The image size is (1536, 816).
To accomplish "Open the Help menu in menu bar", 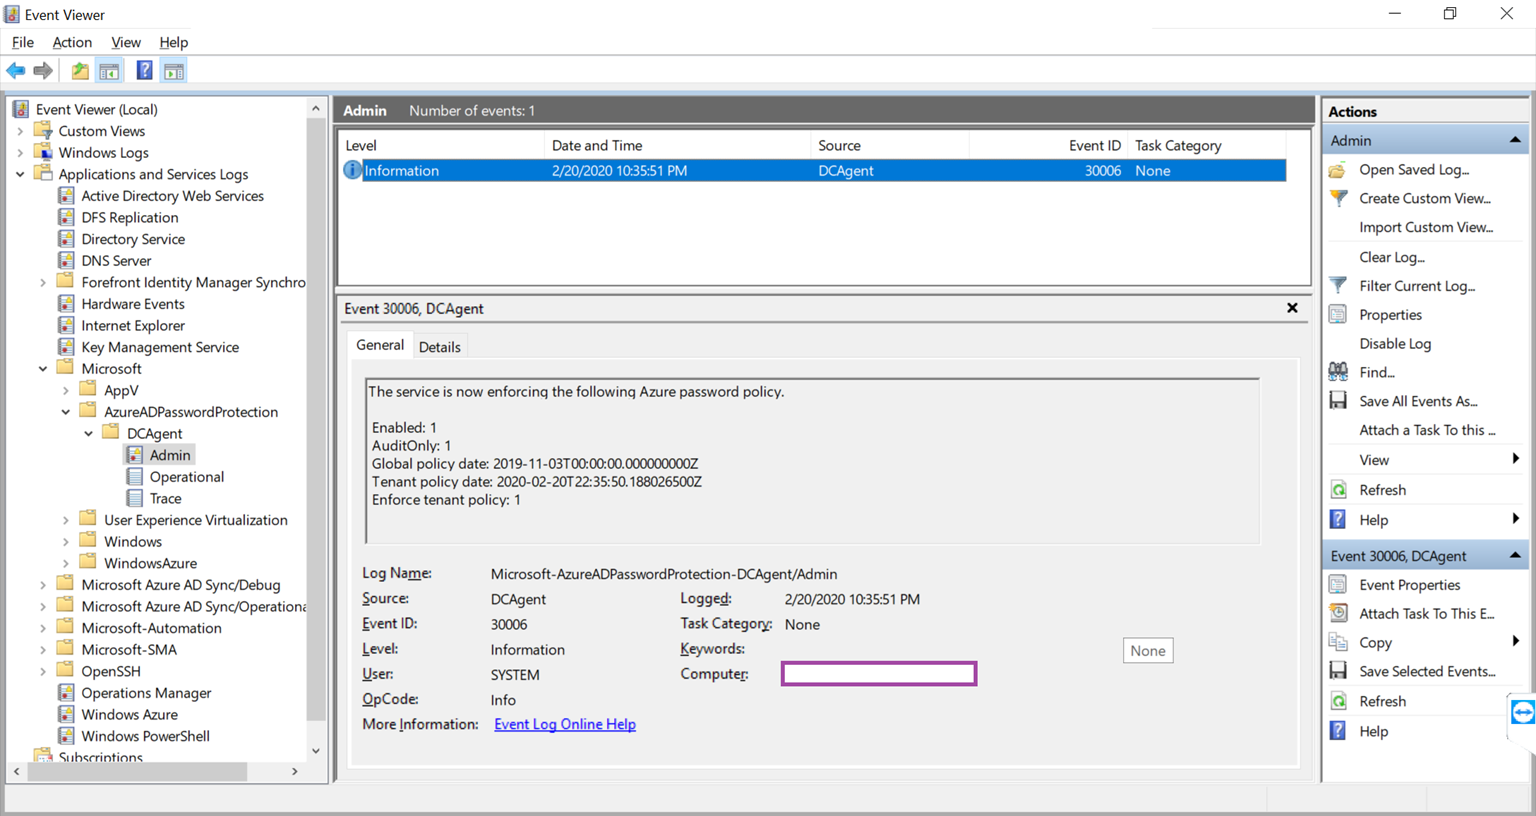I will point(174,42).
